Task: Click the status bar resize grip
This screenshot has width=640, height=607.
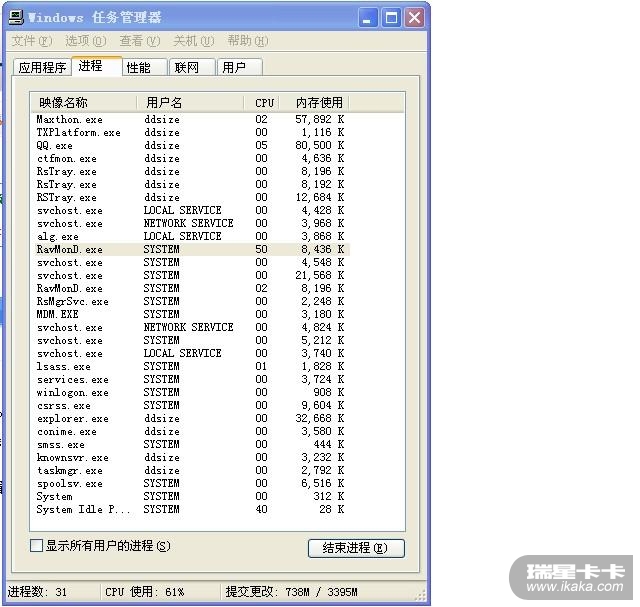Action: 420,595
